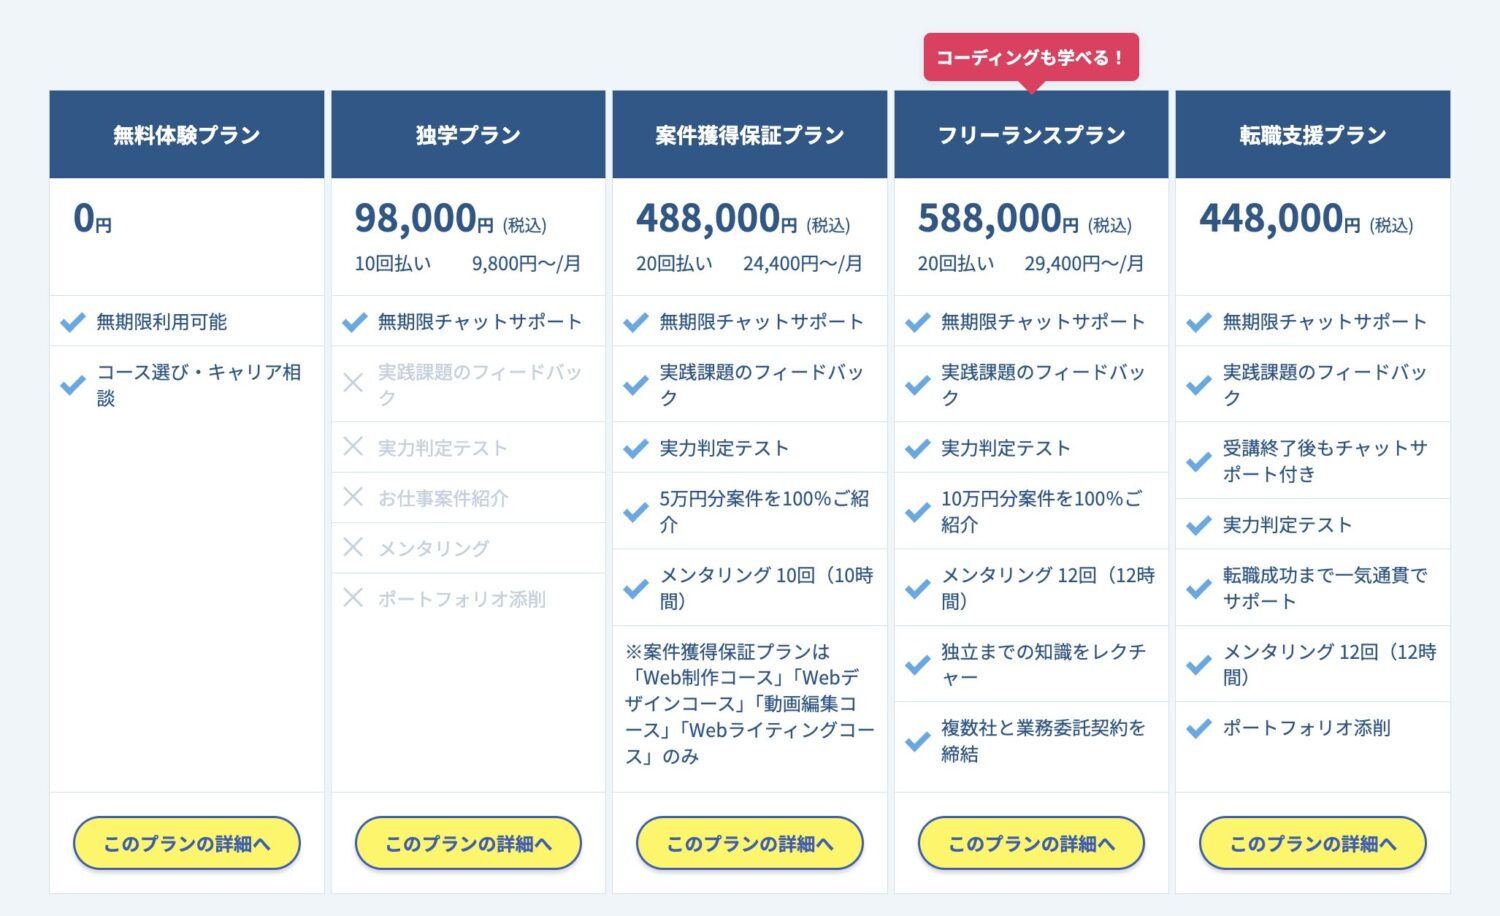This screenshot has height=916, width=1500.
Task: Click checkmark beside 5万円分案件を100%ご紹介
Action: coord(636,512)
